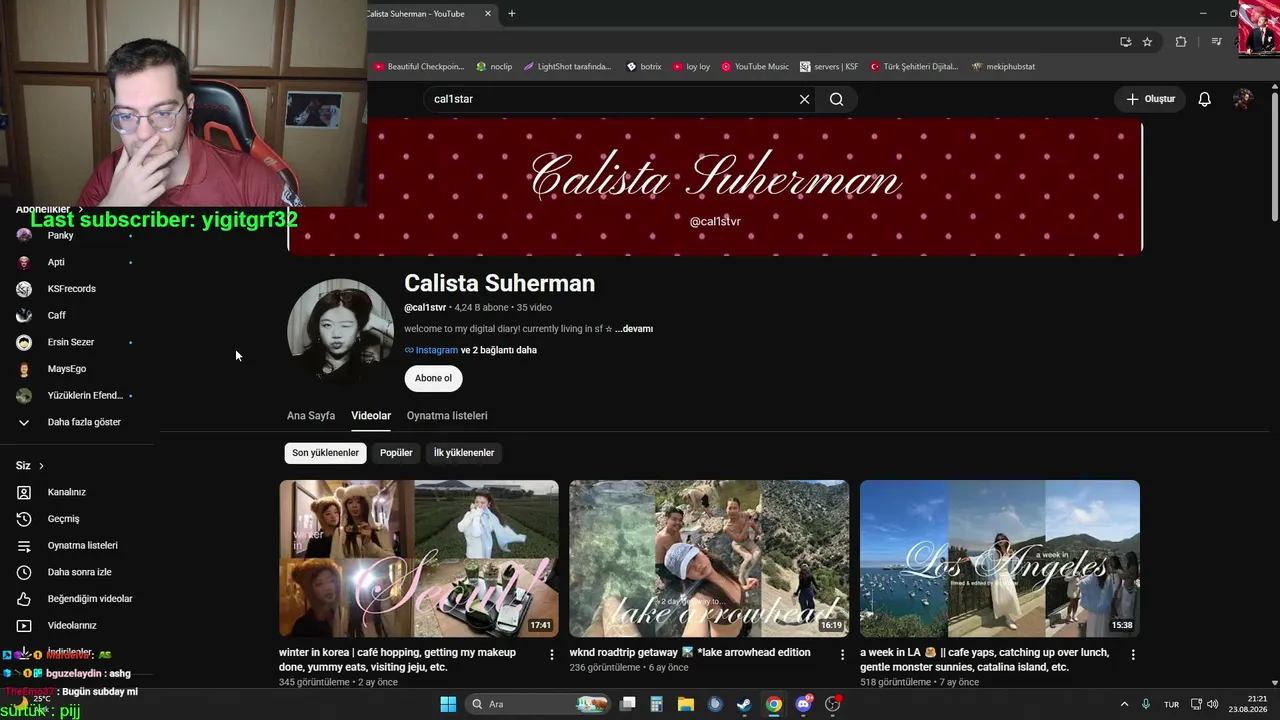Open the servers | KSF bookmark

coord(829,67)
